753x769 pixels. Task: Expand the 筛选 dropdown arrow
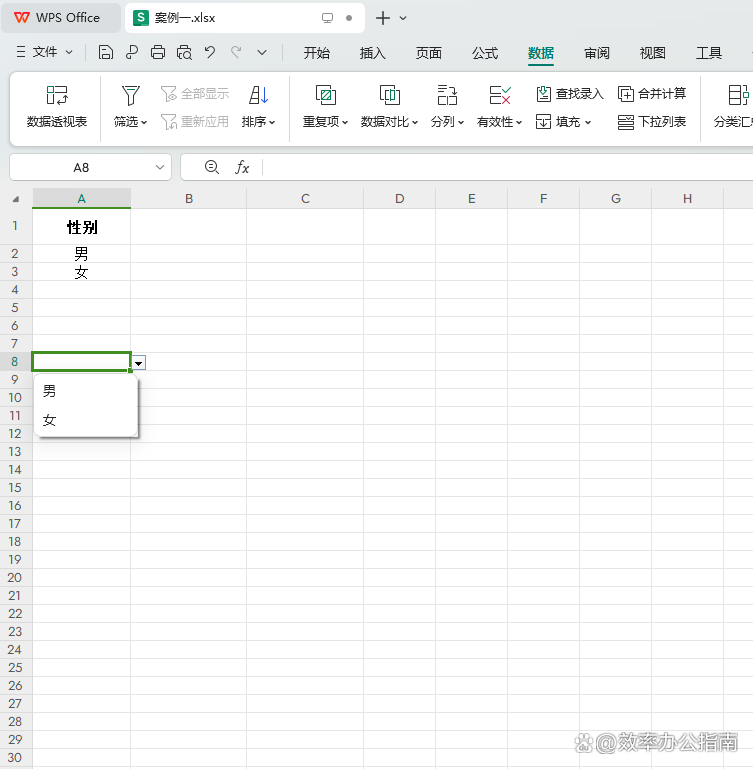[144, 122]
